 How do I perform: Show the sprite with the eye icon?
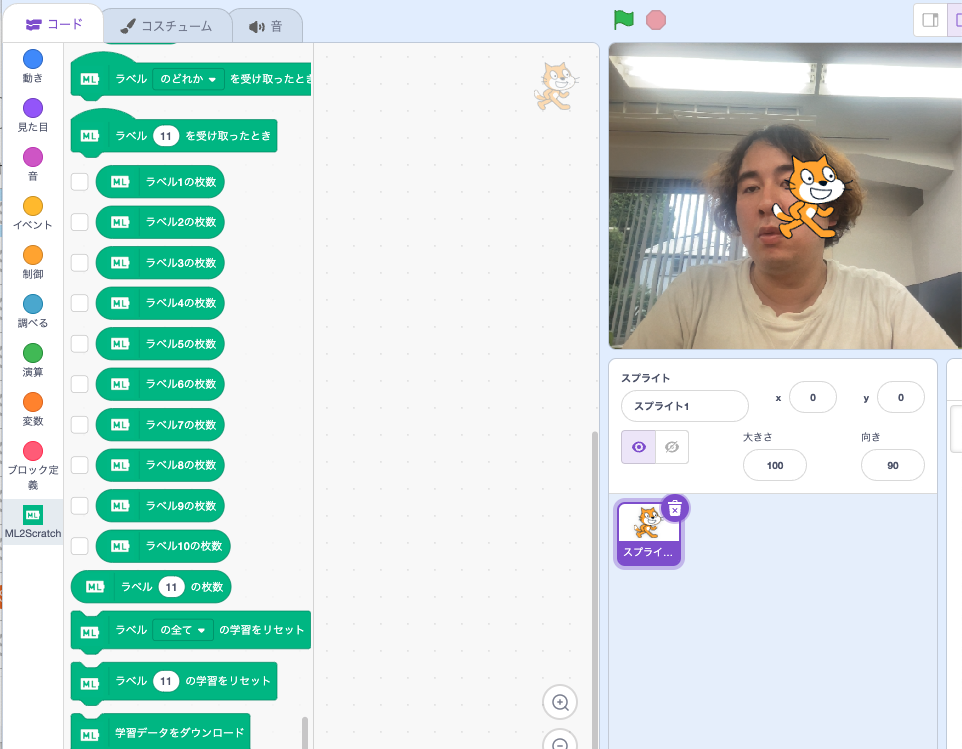pyautogui.click(x=639, y=447)
